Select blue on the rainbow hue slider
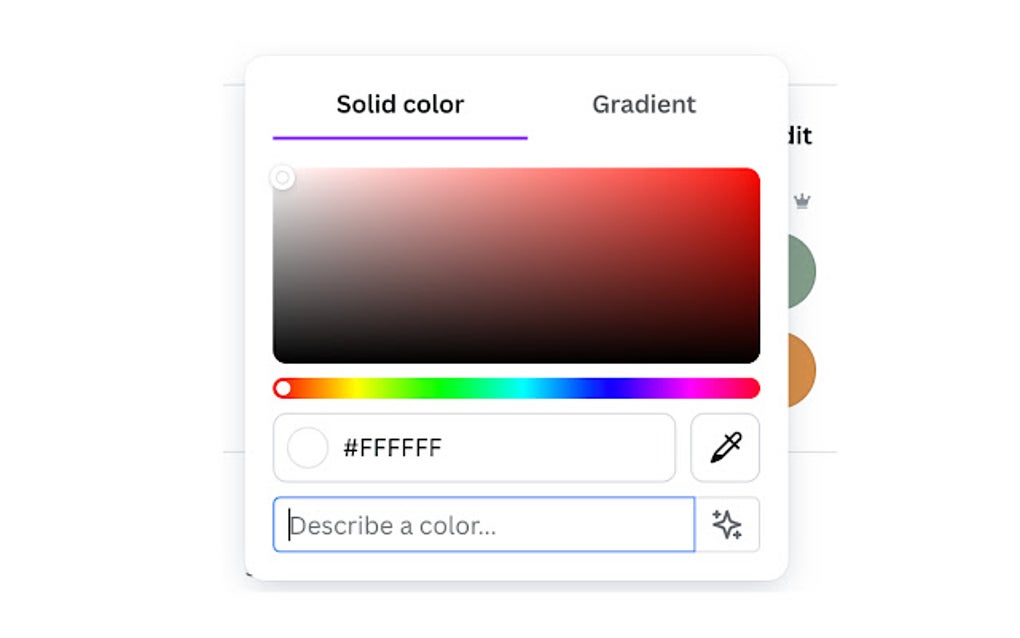 tap(600, 388)
